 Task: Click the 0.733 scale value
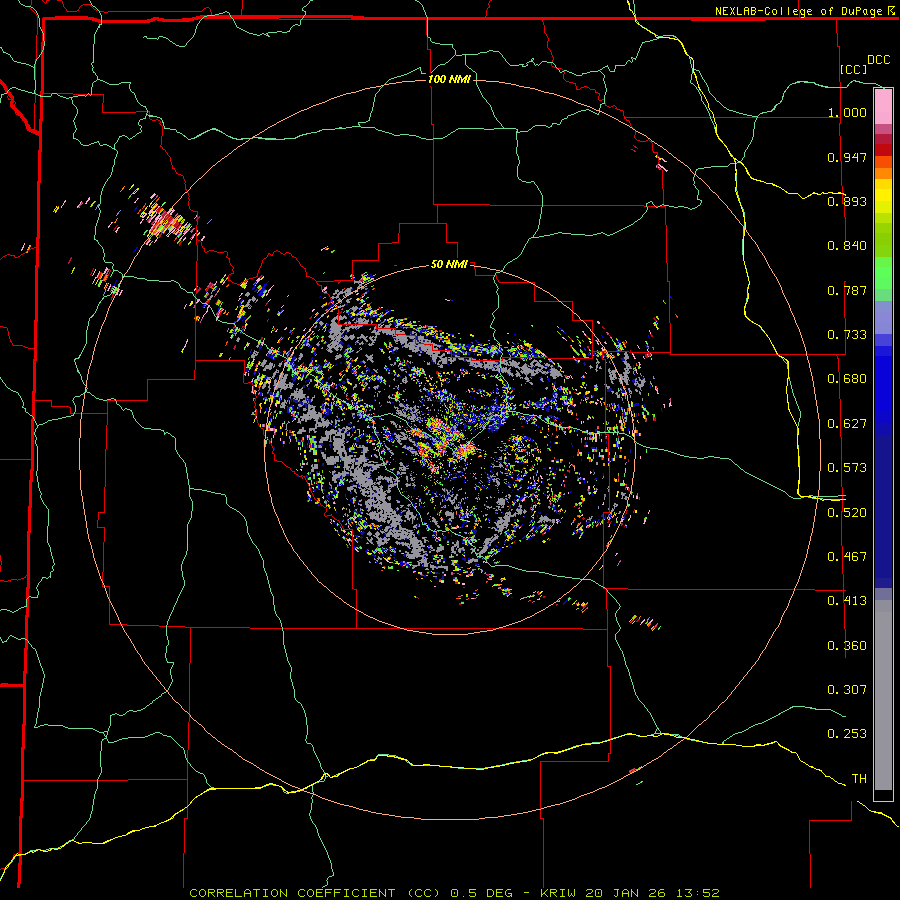pyautogui.click(x=847, y=335)
